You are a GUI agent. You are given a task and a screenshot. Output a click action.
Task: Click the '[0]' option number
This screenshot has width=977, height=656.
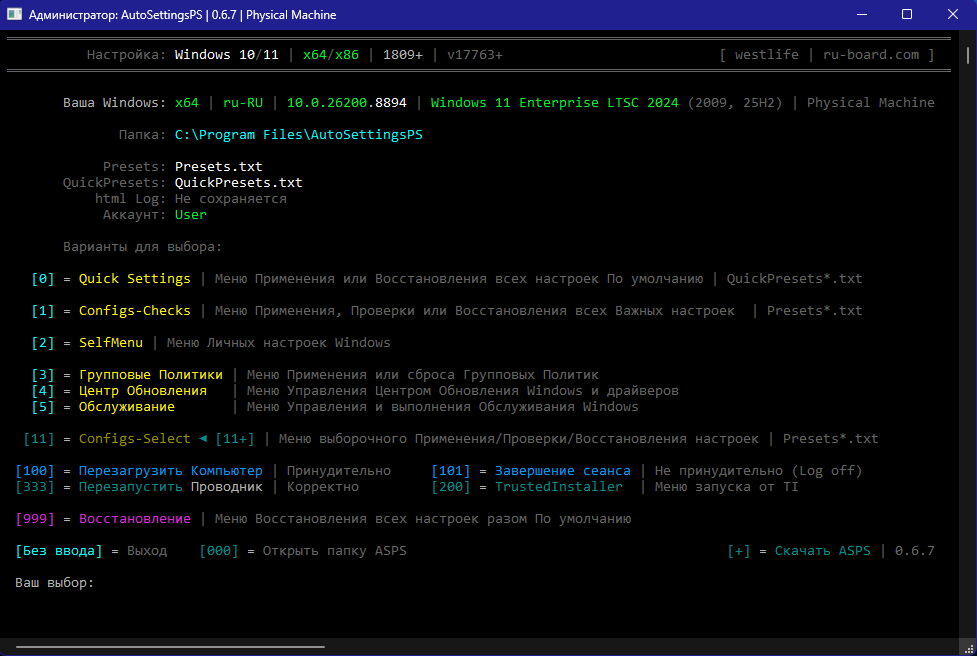[x=42, y=278]
